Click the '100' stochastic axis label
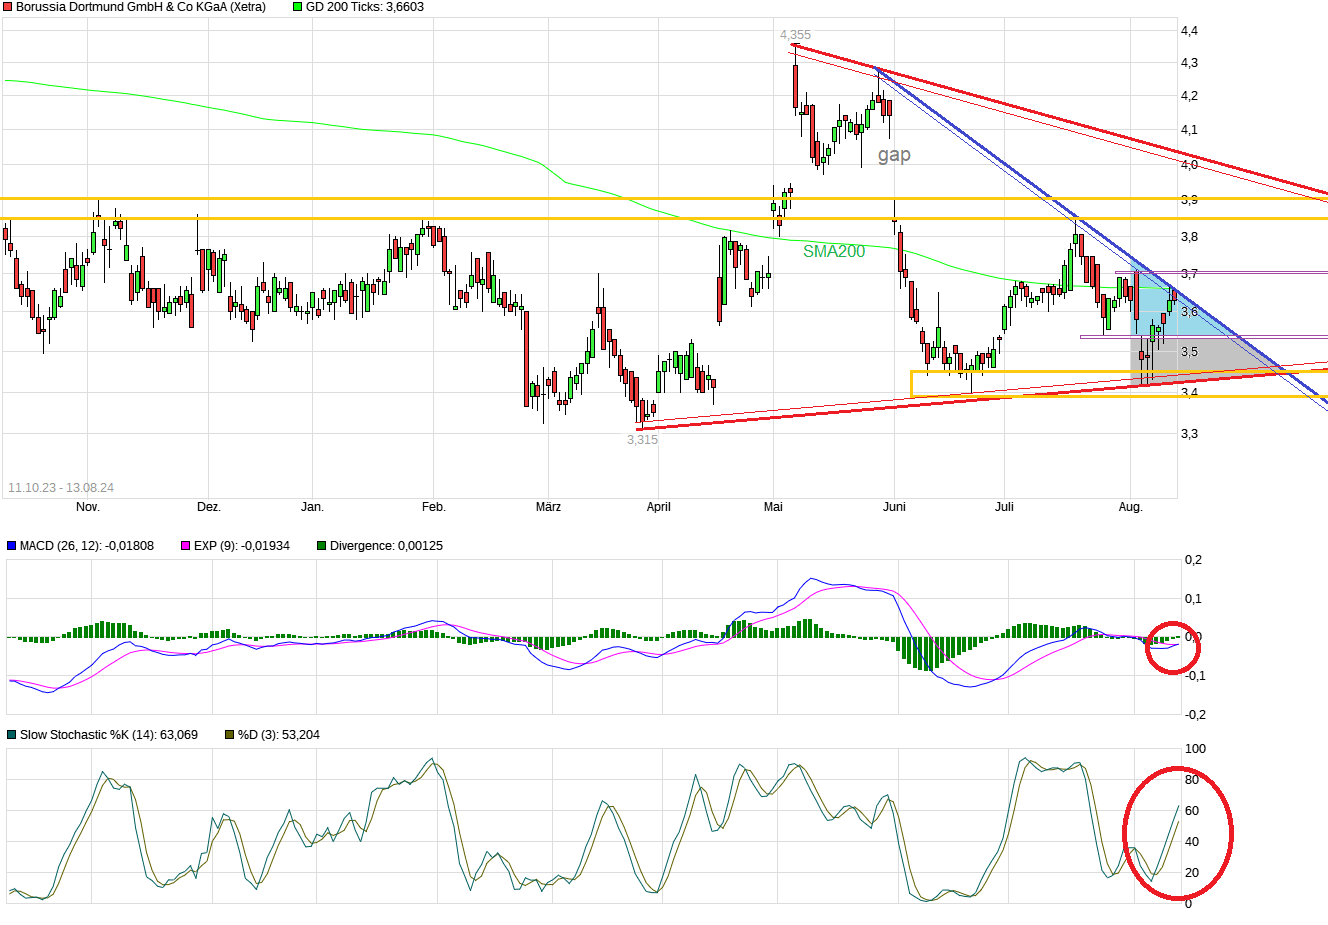1328x925 pixels. 1195,749
